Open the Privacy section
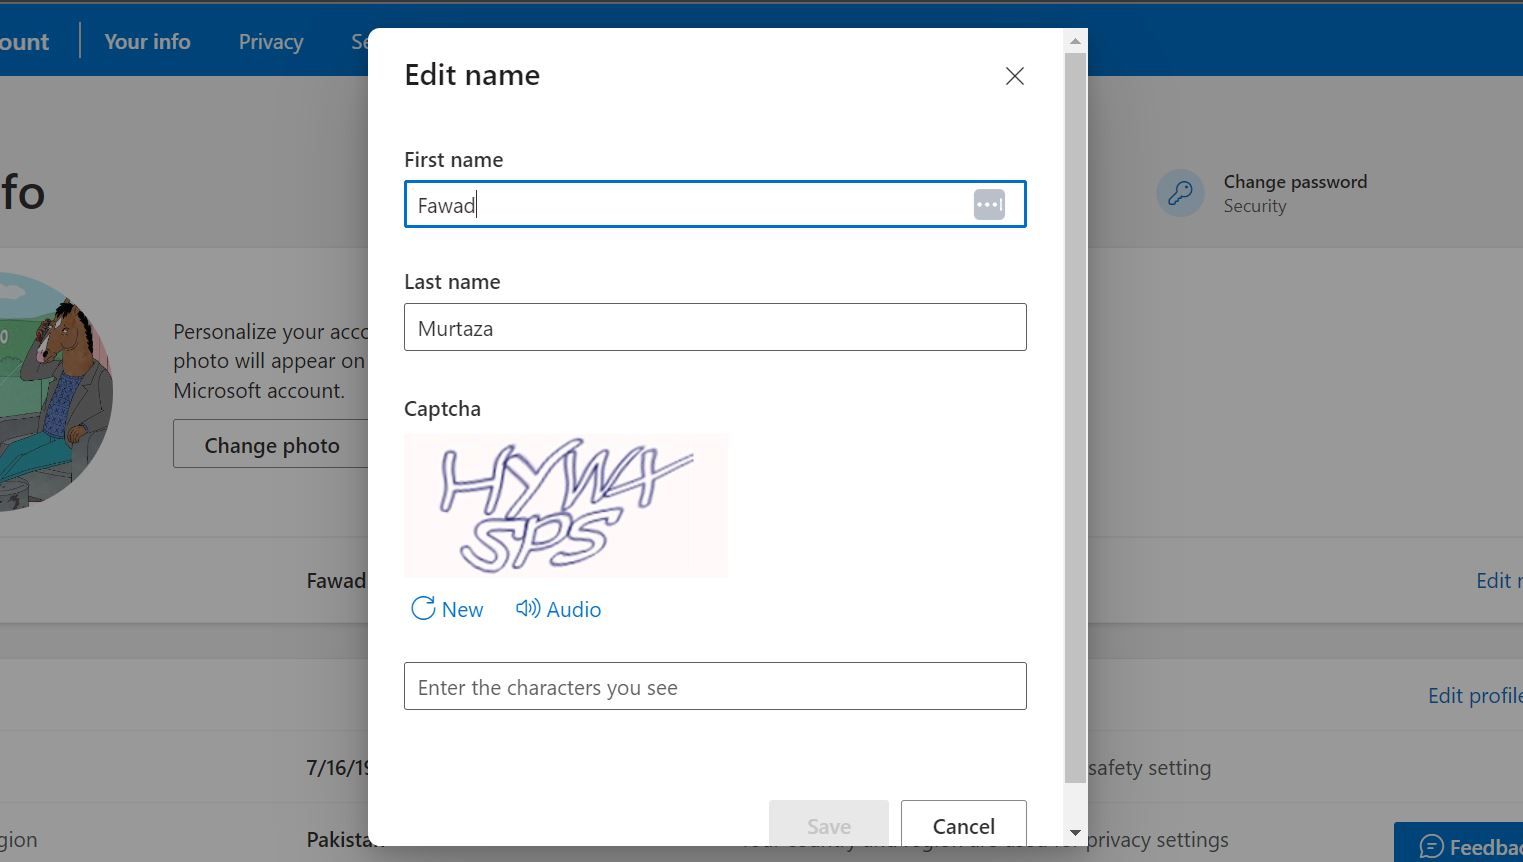1523x862 pixels. click(x=270, y=41)
